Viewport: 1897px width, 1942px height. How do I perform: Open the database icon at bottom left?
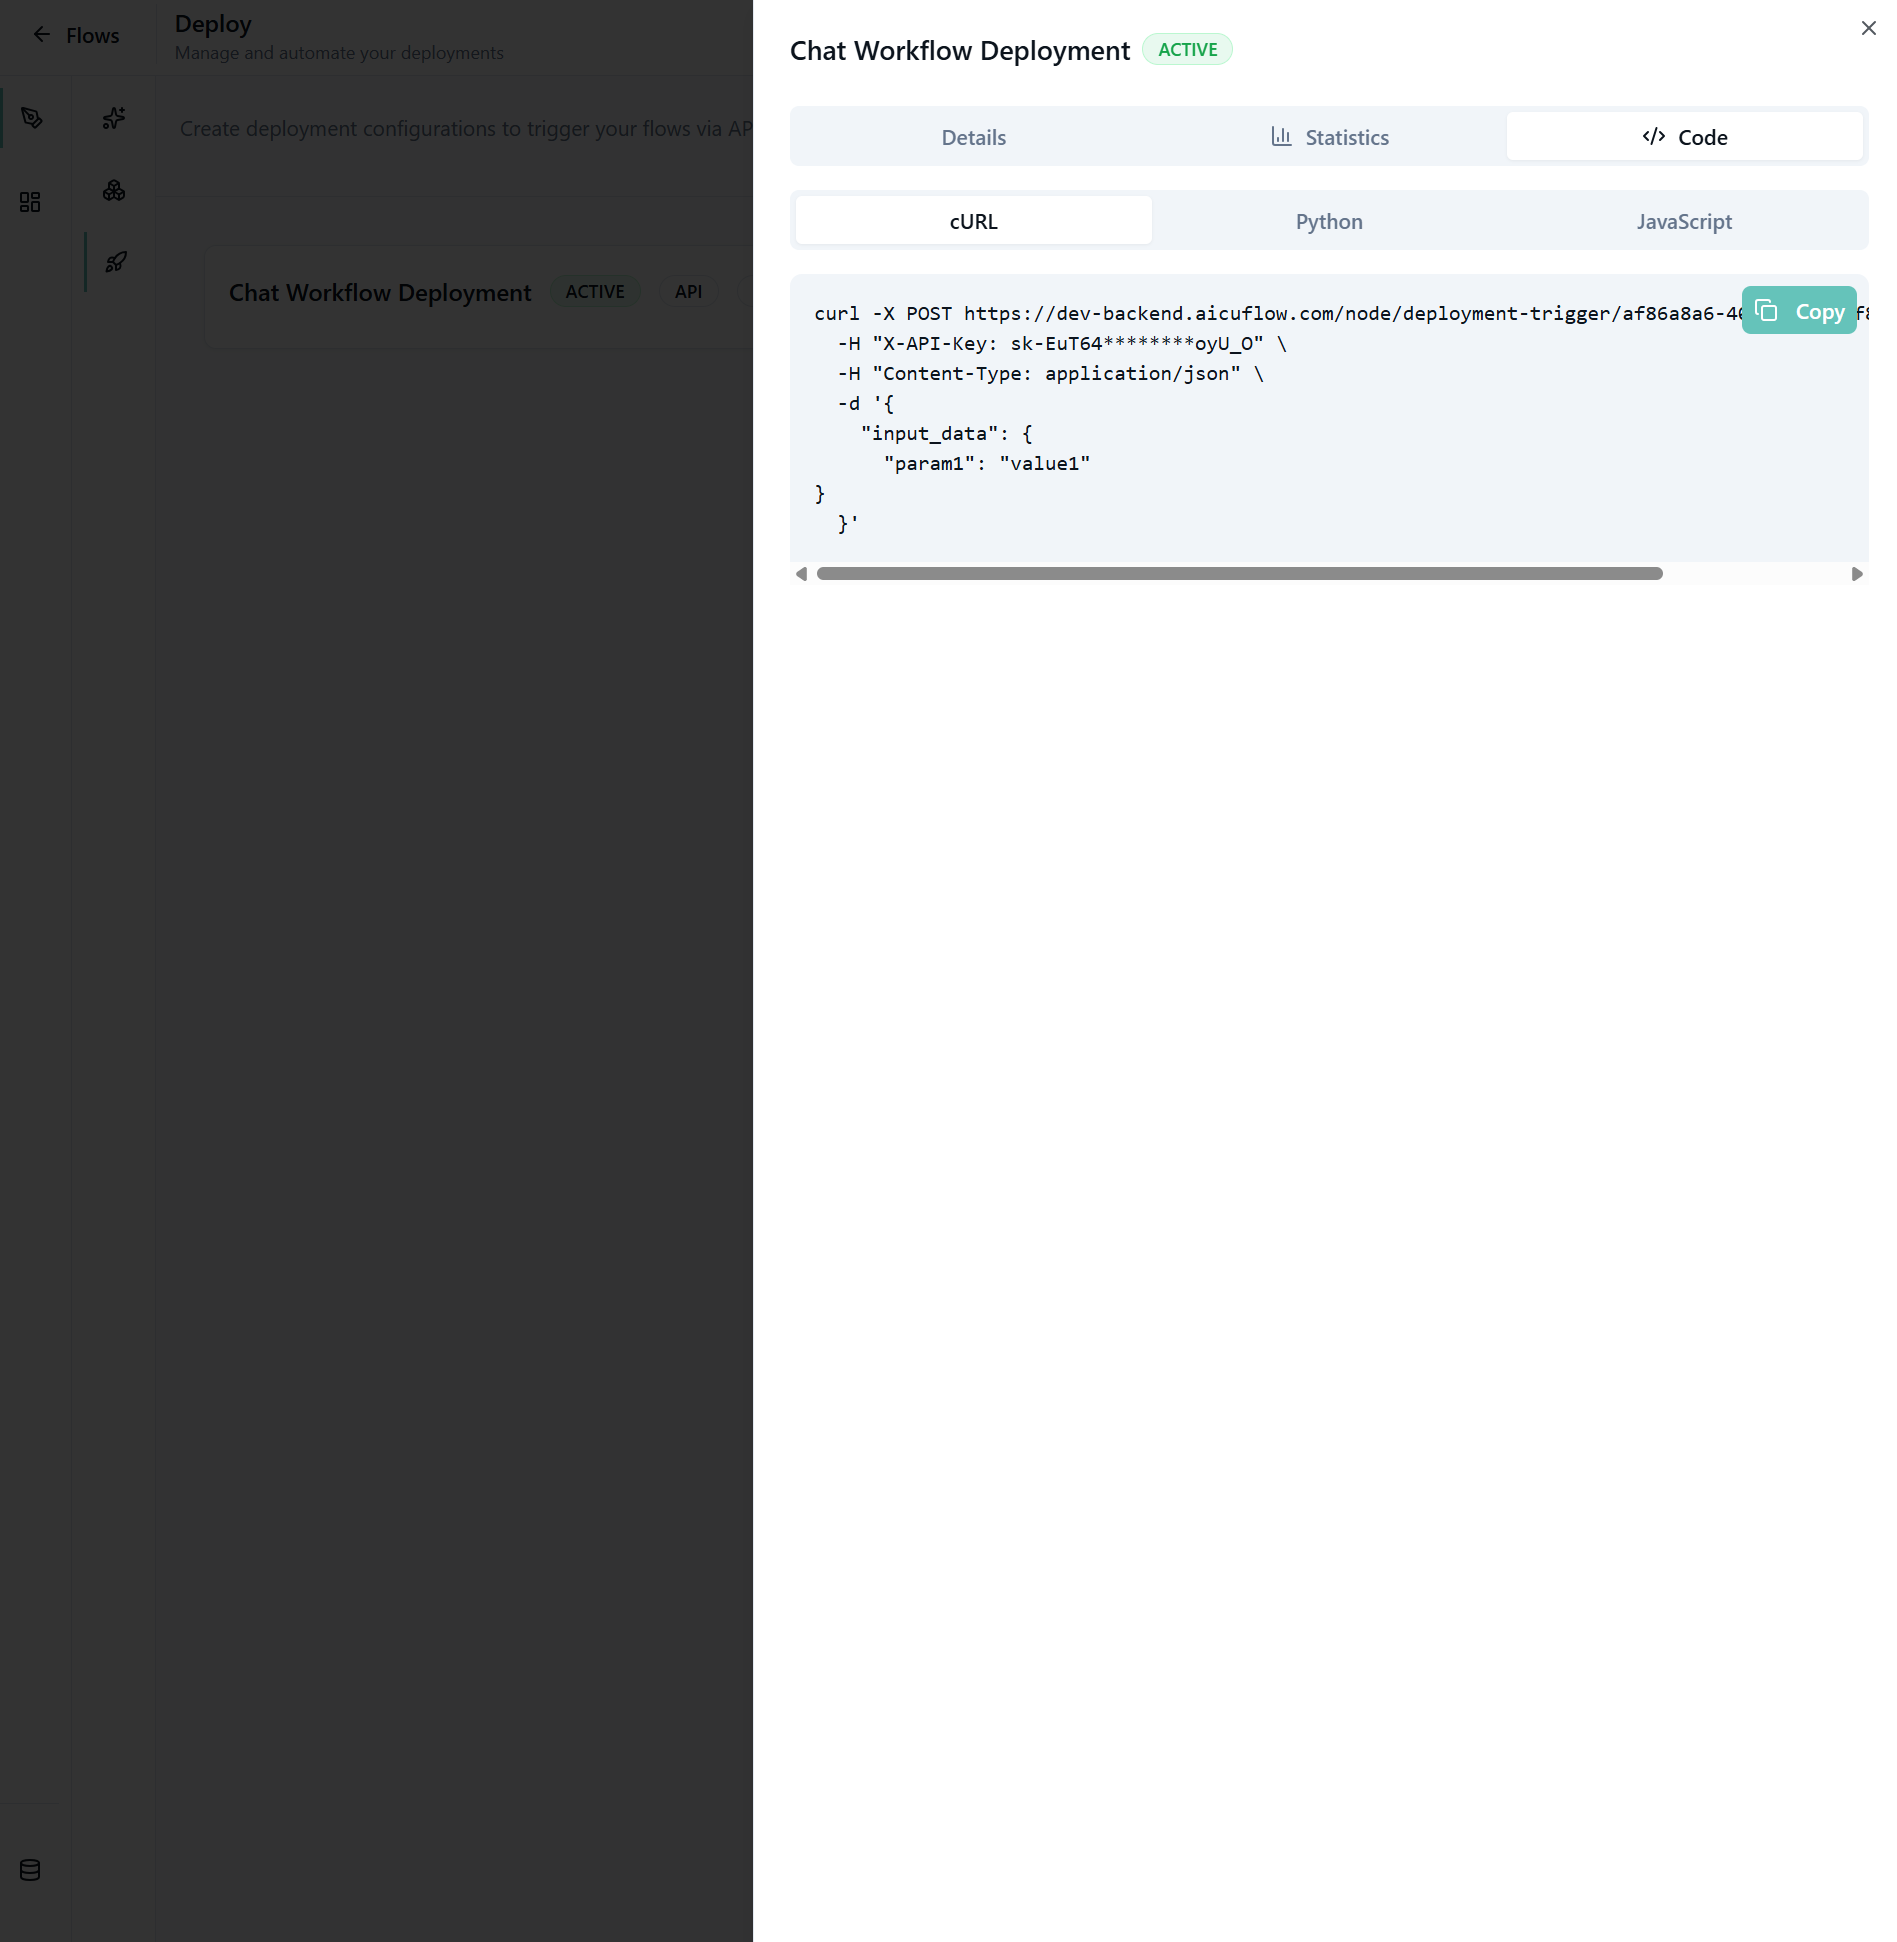click(30, 1870)
